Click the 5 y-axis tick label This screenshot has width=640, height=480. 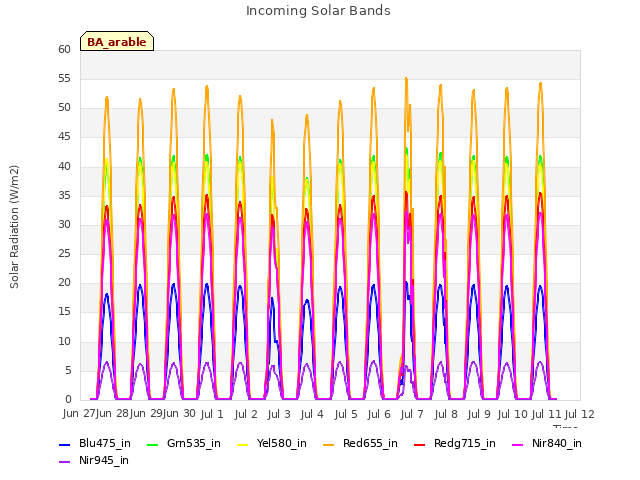click(68, 371)
